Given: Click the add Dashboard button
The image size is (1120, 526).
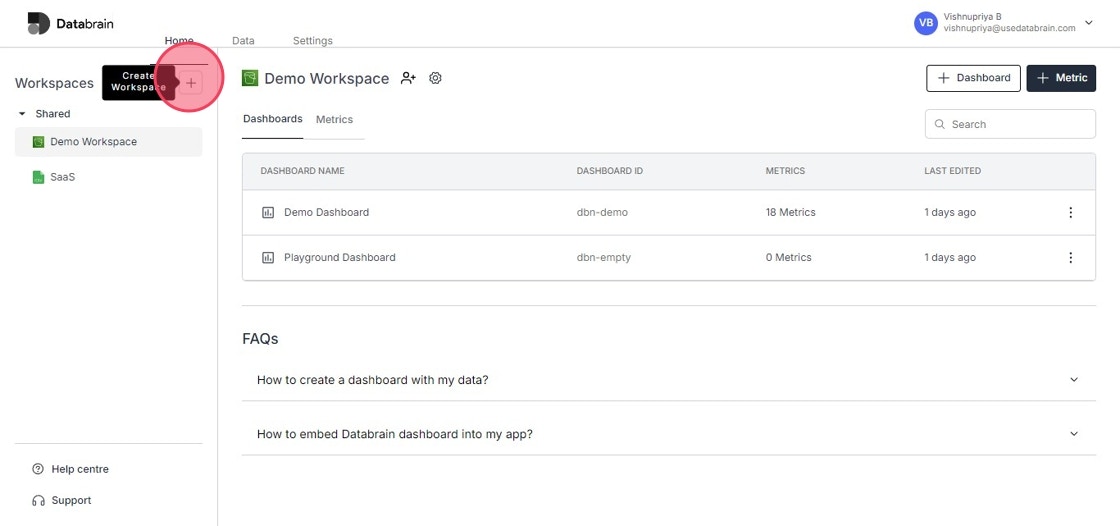Looking at the screenshot, I should pyautogui.click(x=974, y=78).
